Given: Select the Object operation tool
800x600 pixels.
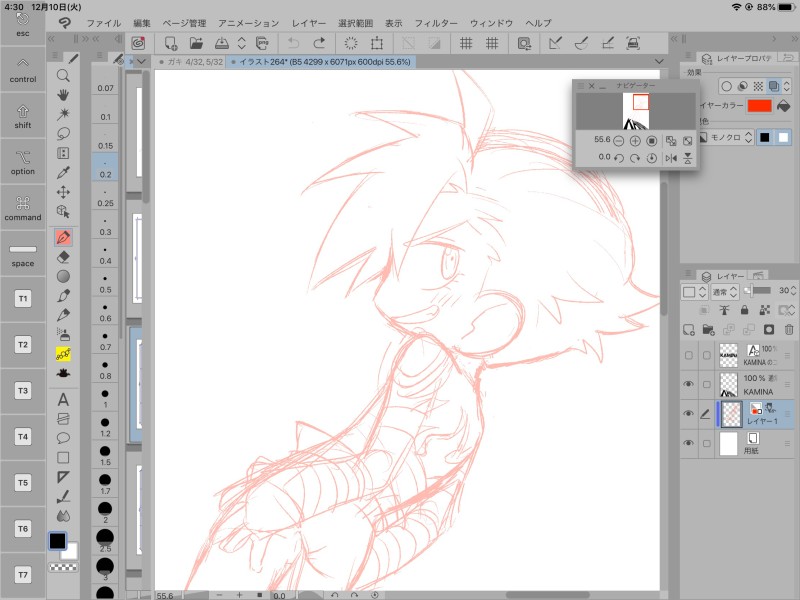Looking at the screenshot, I should (63, 211).
